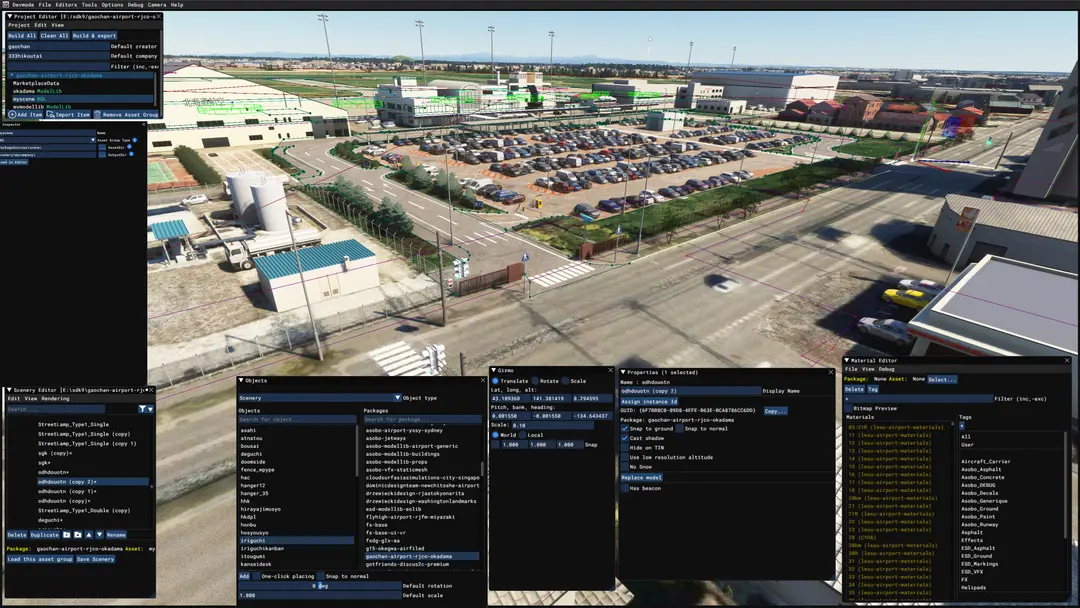Click the Build All button
This screenshot has width=1080, height=608.
pos(21,36)
